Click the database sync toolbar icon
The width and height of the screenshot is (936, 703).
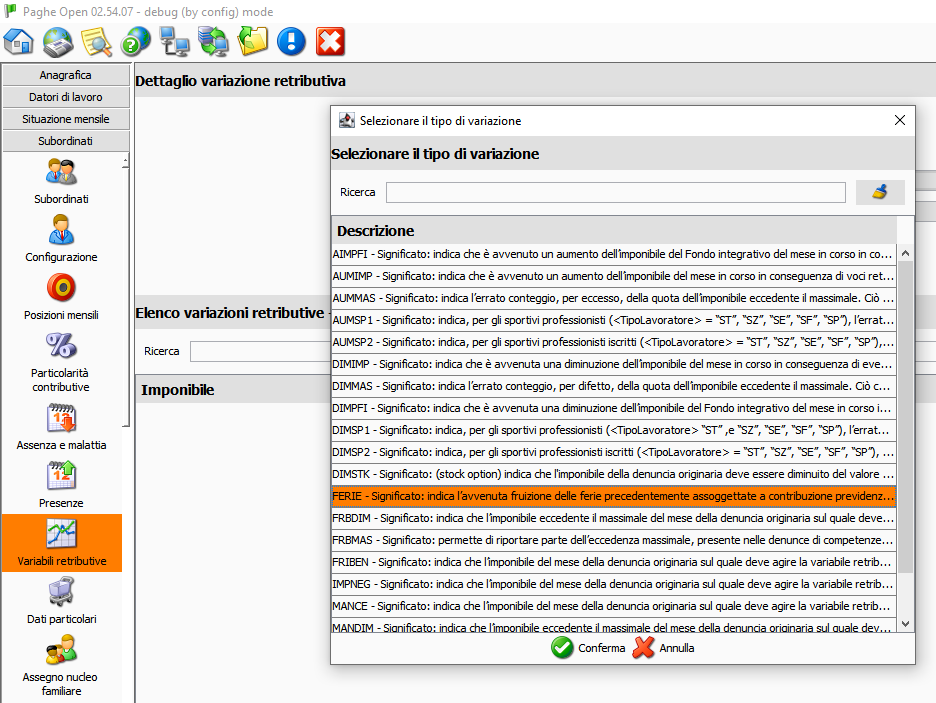214,42
